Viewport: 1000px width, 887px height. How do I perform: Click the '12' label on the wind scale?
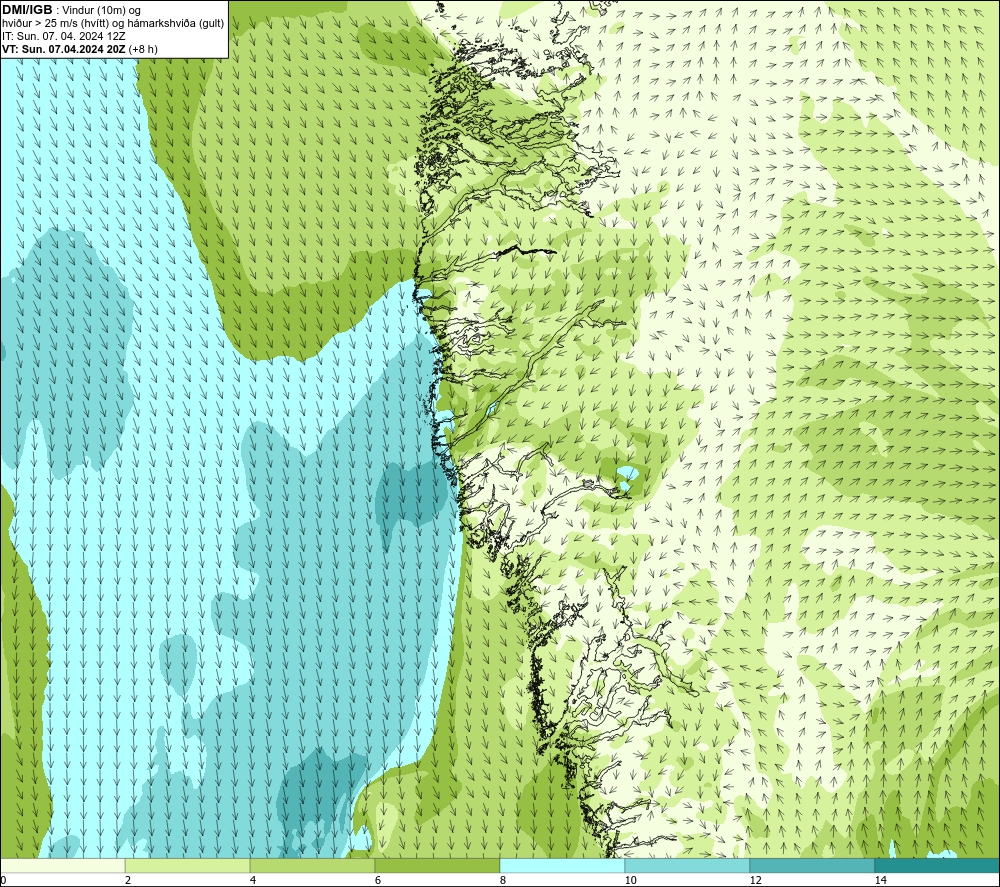[x=755, y=880]
